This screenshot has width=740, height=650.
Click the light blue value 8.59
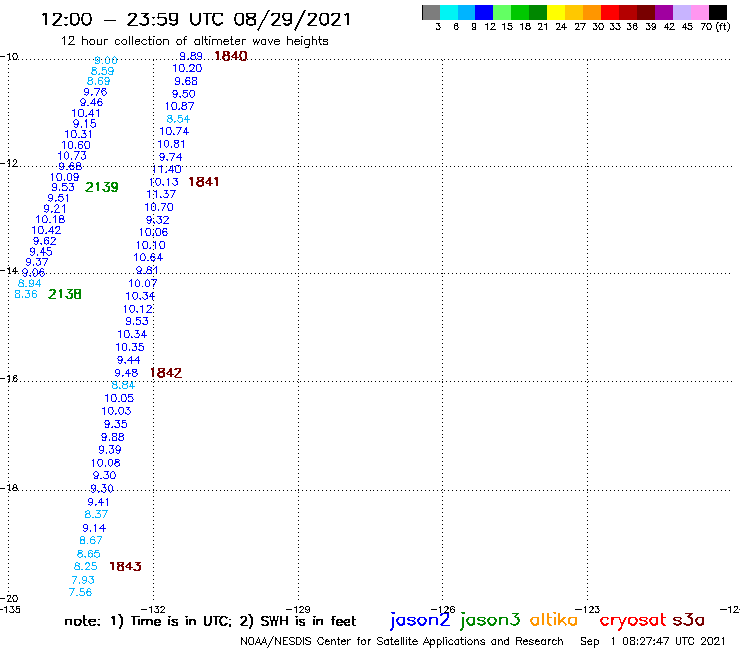pos(102,72)
